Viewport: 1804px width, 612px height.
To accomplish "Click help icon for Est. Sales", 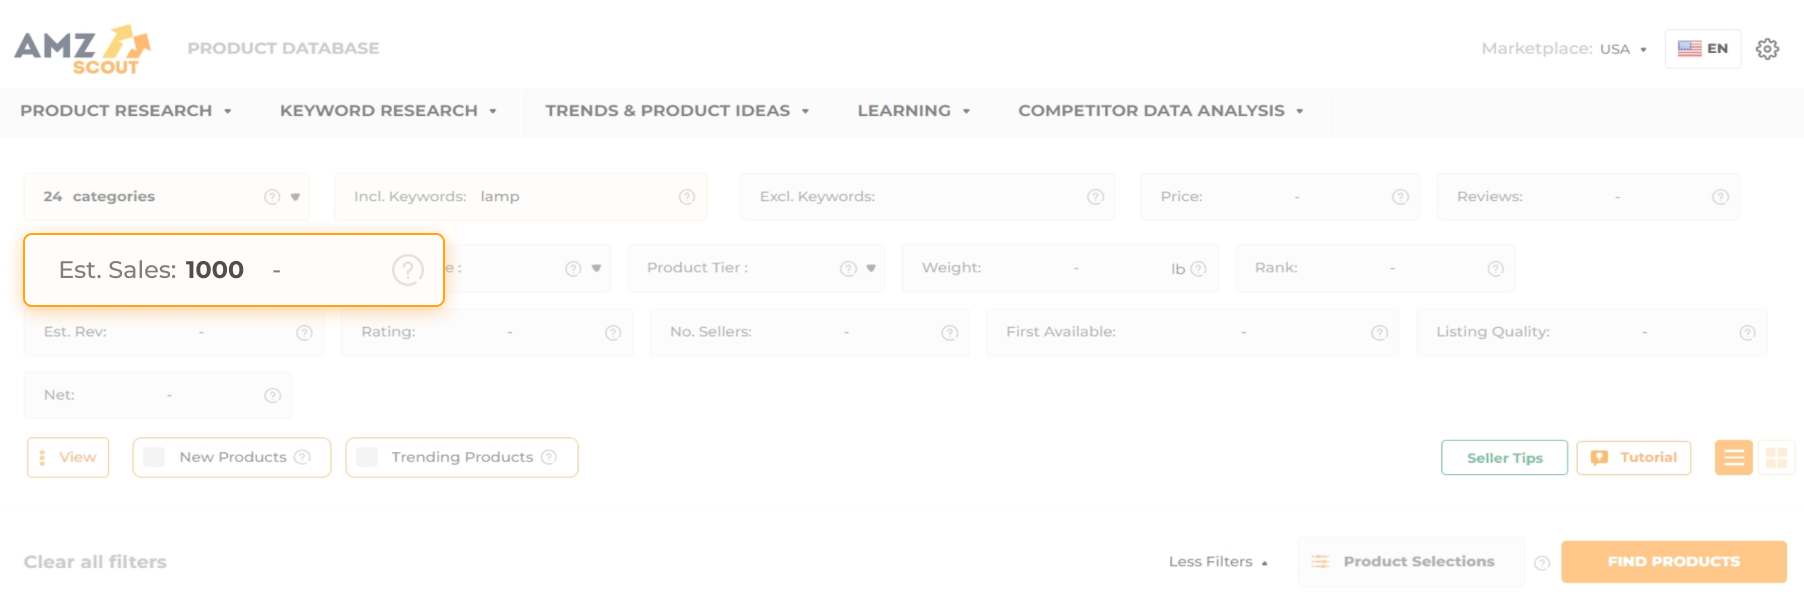I will (408, 270).
